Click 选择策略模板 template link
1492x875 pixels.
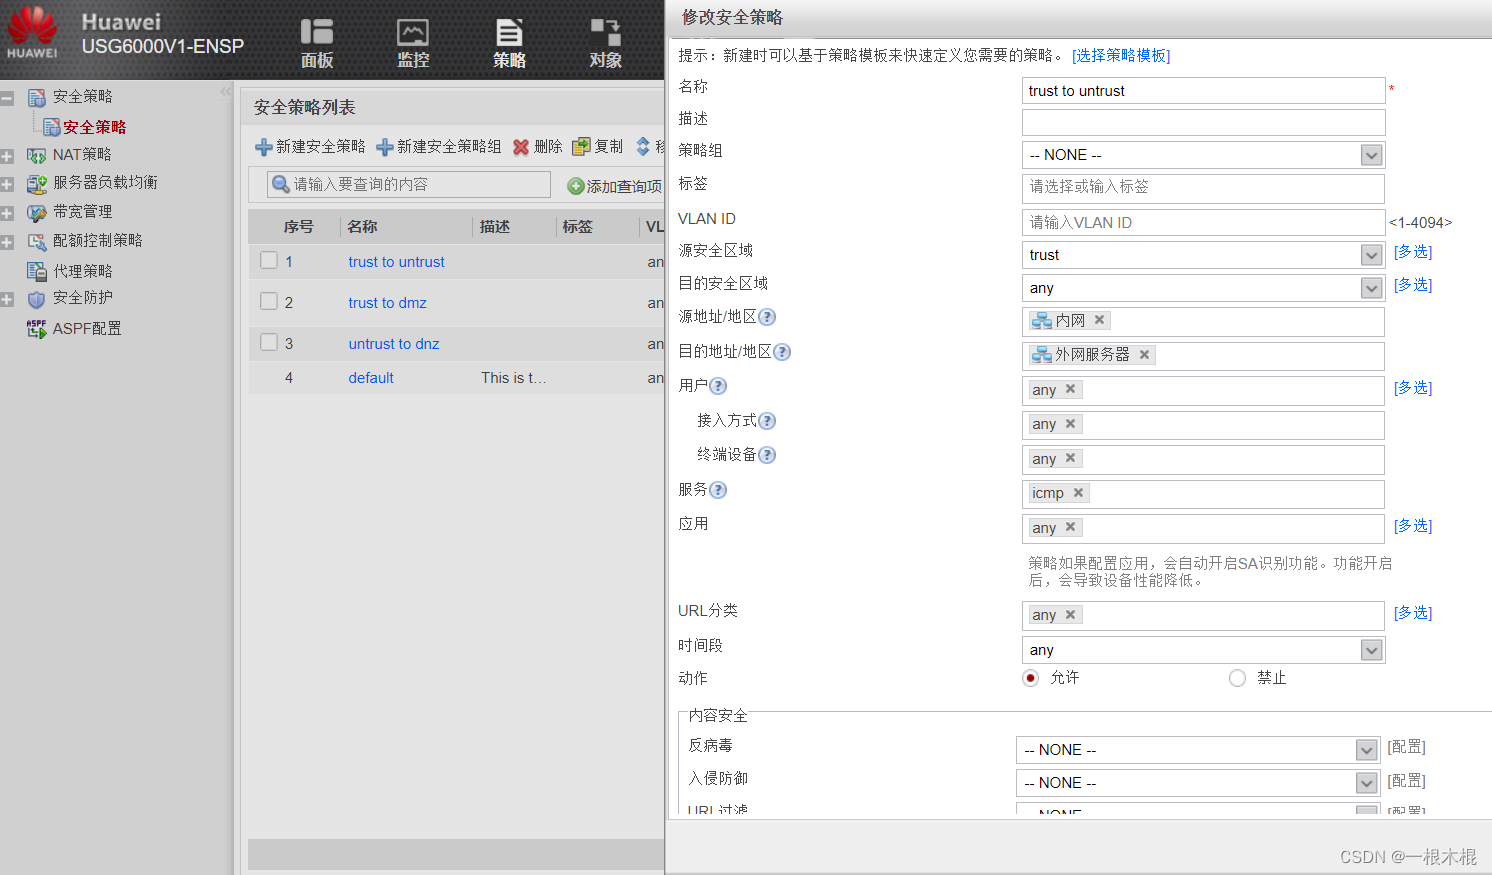coord(1121,55)
